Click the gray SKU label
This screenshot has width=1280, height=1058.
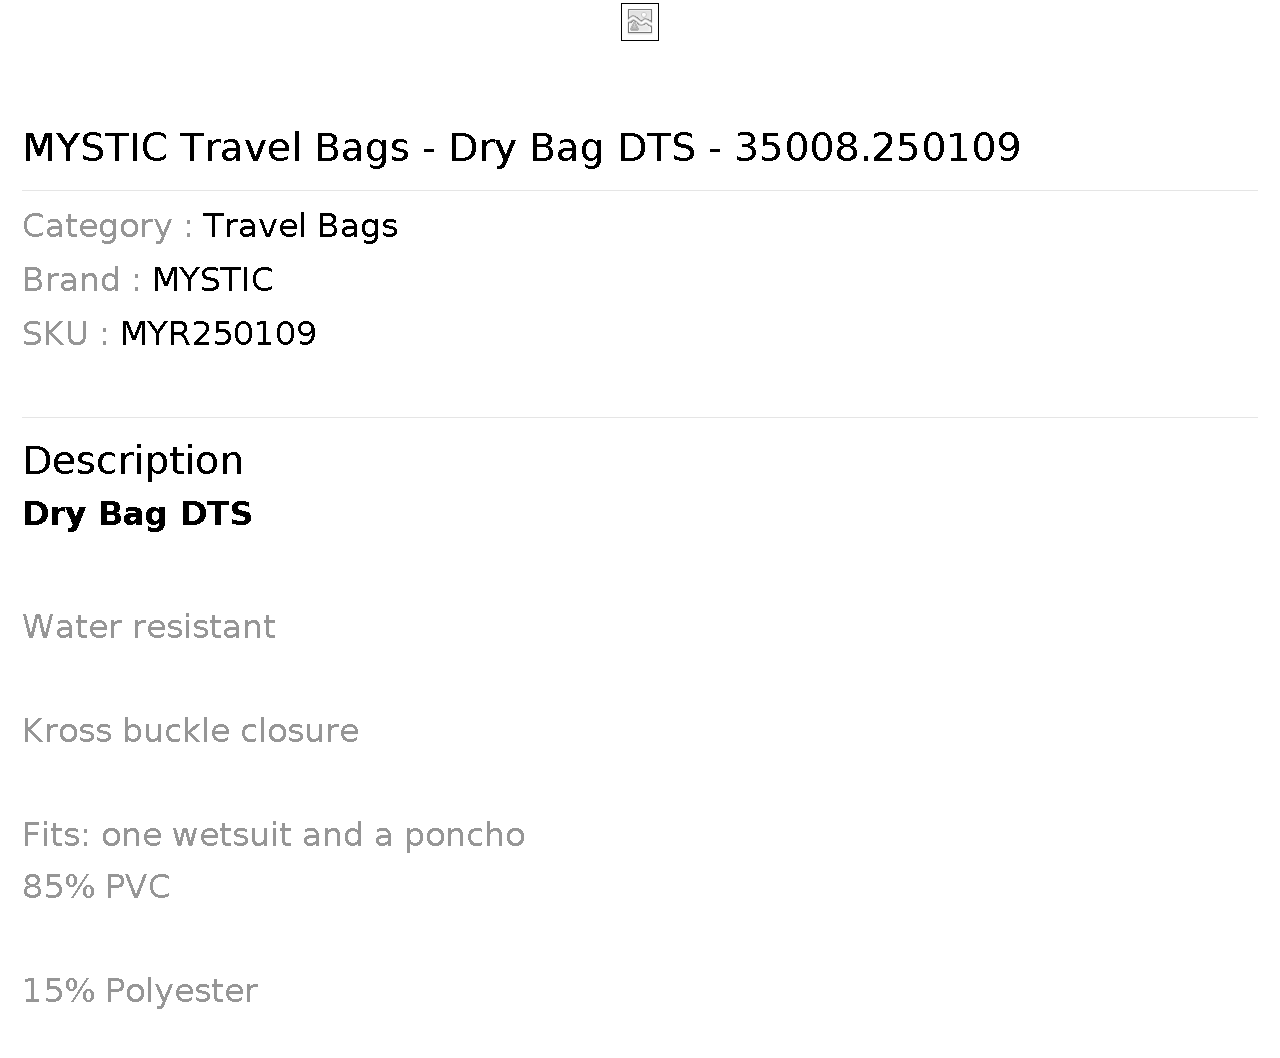65,334
